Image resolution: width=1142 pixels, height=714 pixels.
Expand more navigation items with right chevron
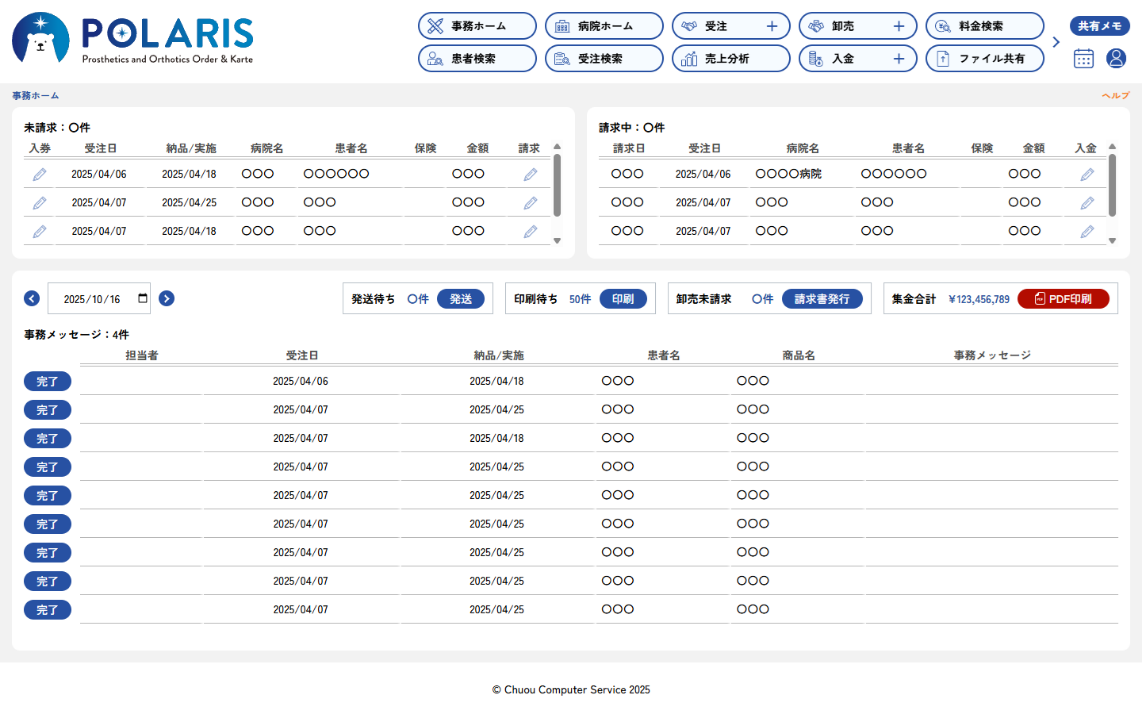pyautogui.click(x=1056, y=42)
